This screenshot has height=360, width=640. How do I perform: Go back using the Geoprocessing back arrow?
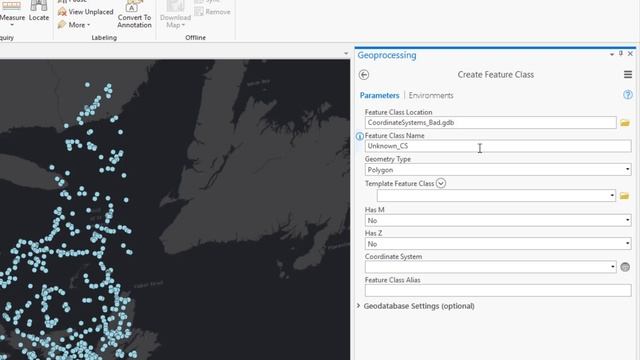click(x=364, y=75)
